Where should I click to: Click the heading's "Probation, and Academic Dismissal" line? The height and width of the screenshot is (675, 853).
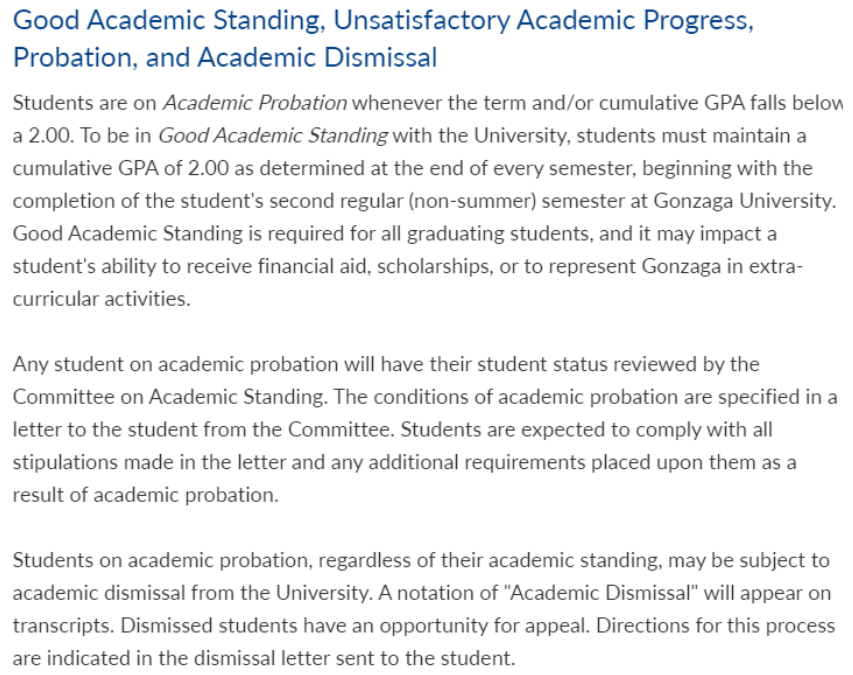coord(225,58)
